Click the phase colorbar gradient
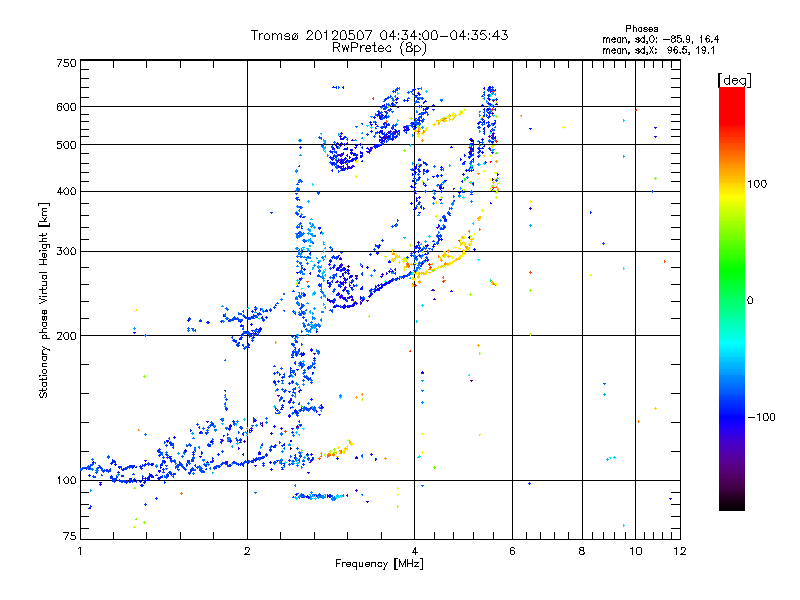This screenshot has height=600, width=800. point(732,298)
